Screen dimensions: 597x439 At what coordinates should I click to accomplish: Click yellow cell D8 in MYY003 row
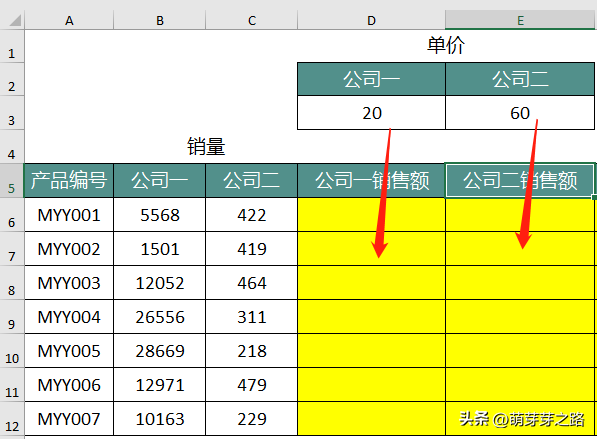371,283
